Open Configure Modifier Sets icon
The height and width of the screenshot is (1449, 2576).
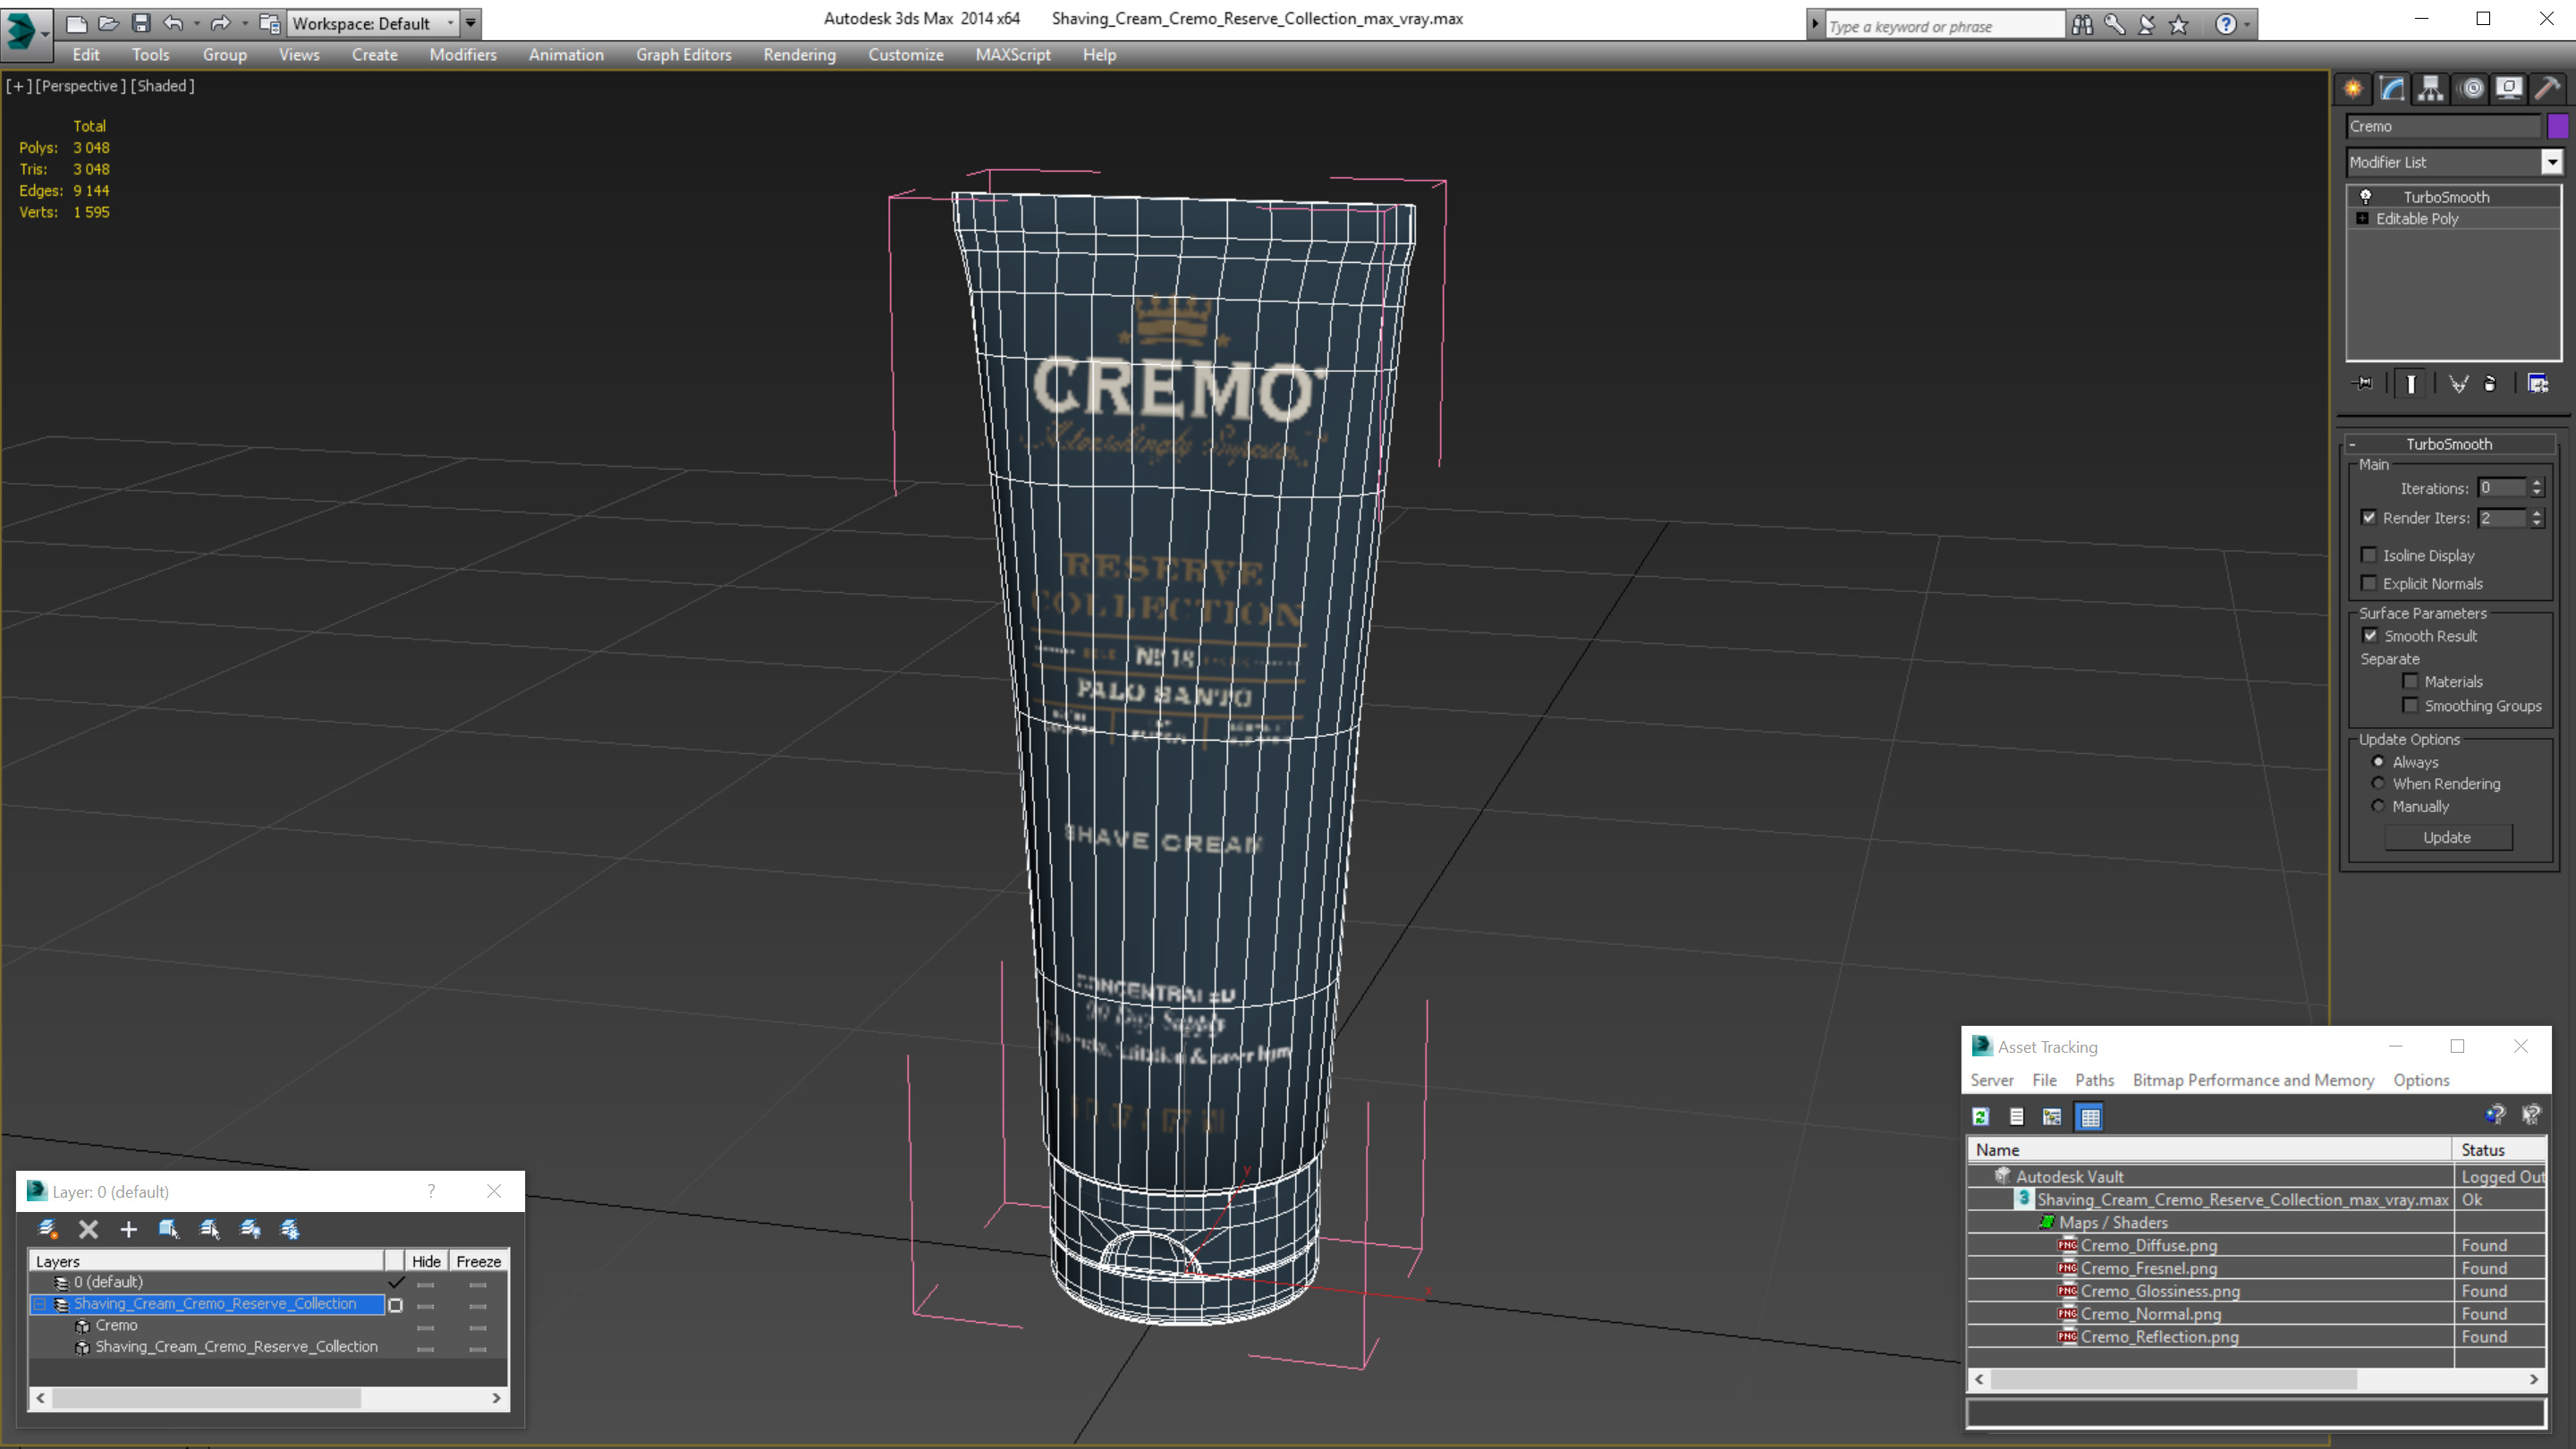pos(2538,384)
